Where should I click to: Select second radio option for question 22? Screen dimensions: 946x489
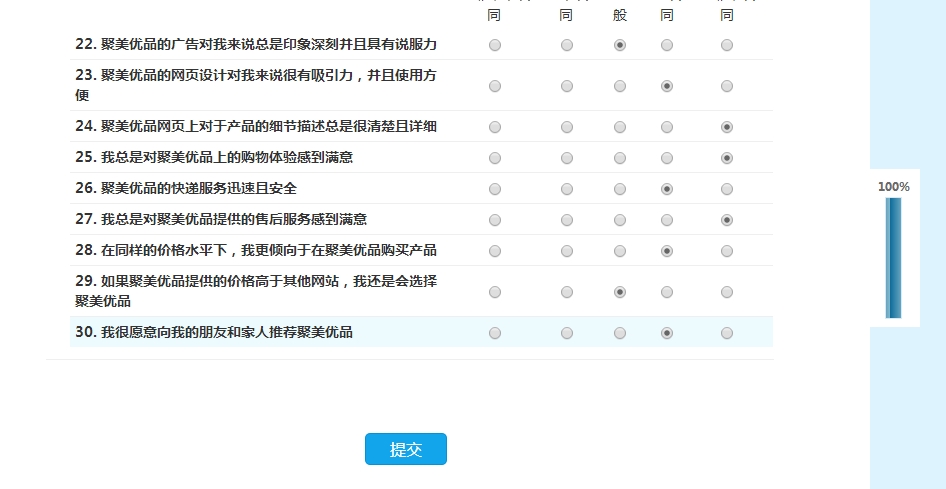[x=567, y=45]
